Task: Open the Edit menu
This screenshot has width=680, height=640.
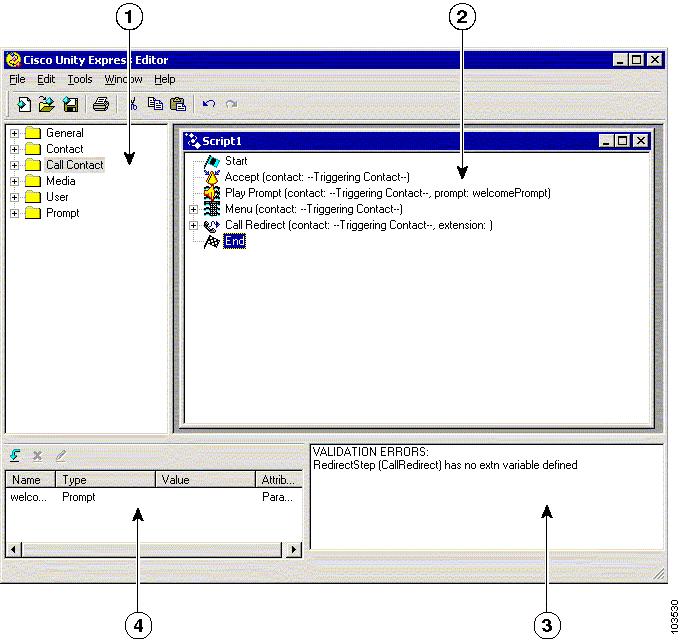Action: click(46, 79)
